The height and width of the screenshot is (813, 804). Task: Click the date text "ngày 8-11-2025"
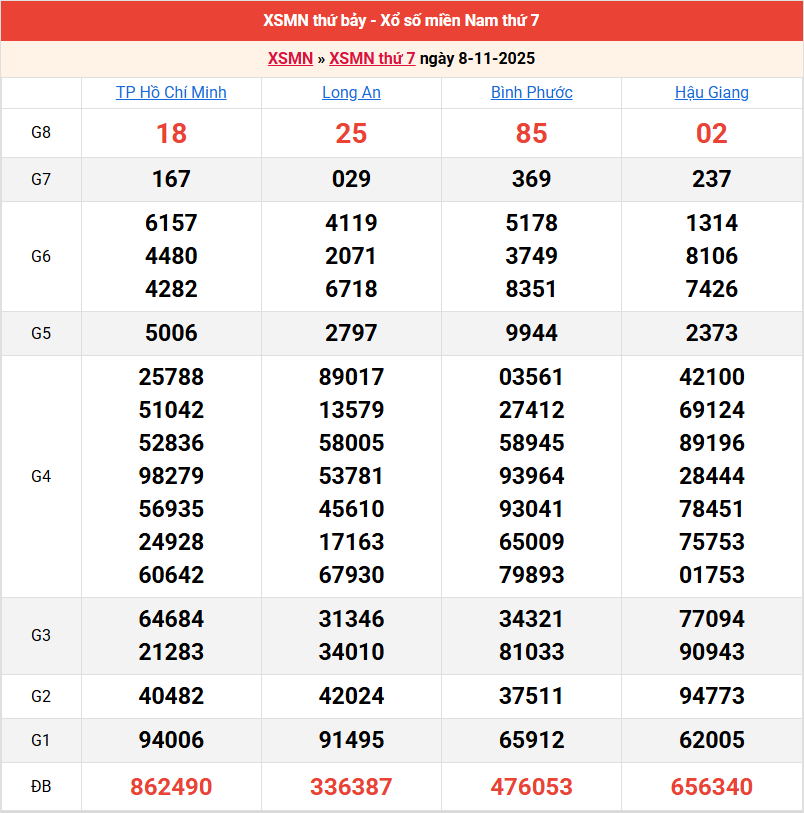coord(477,59)
